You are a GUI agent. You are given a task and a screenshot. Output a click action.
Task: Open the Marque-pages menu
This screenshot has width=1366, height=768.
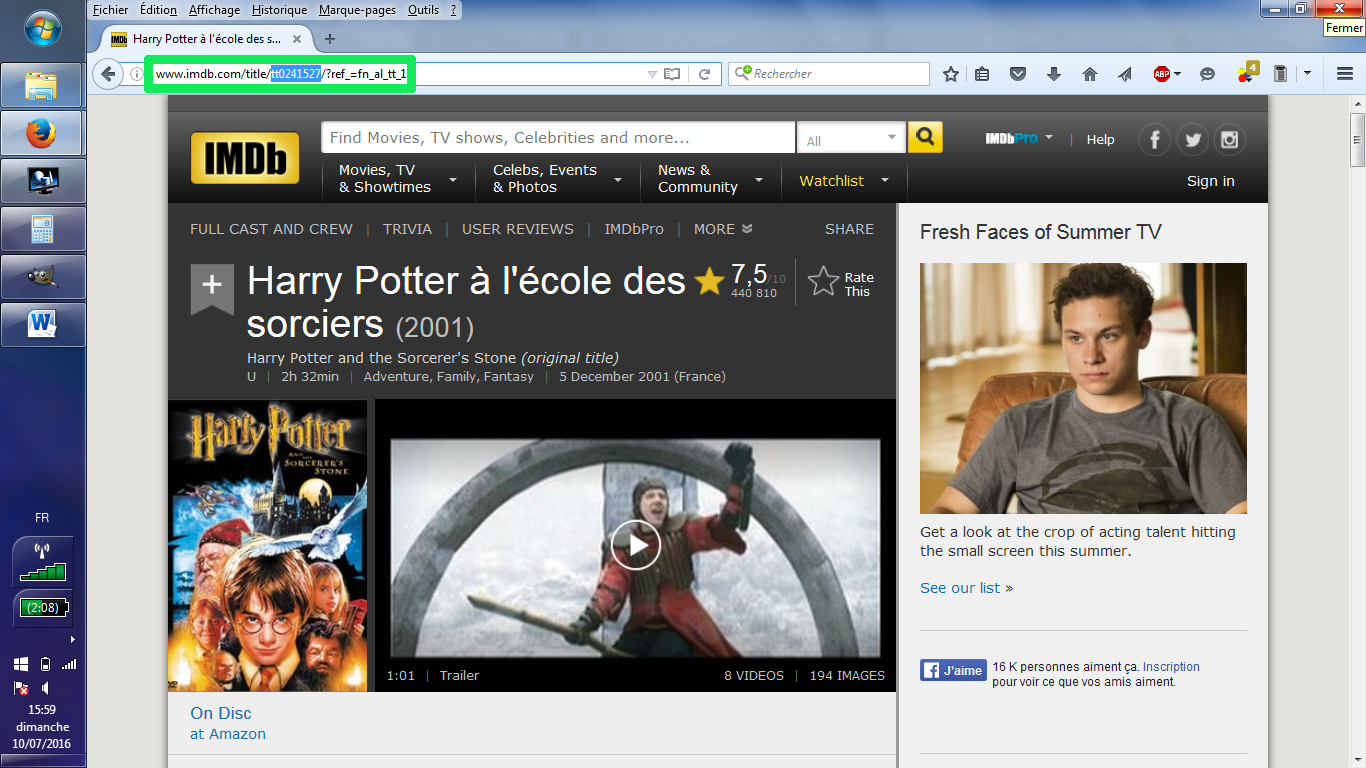[357, 10]
